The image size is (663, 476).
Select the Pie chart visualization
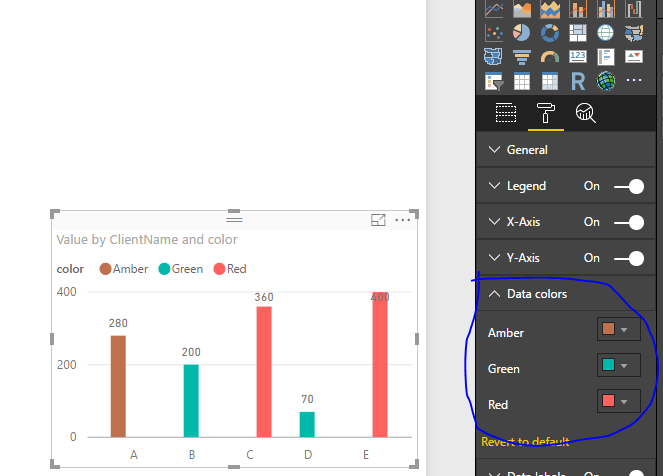point(522,33)
